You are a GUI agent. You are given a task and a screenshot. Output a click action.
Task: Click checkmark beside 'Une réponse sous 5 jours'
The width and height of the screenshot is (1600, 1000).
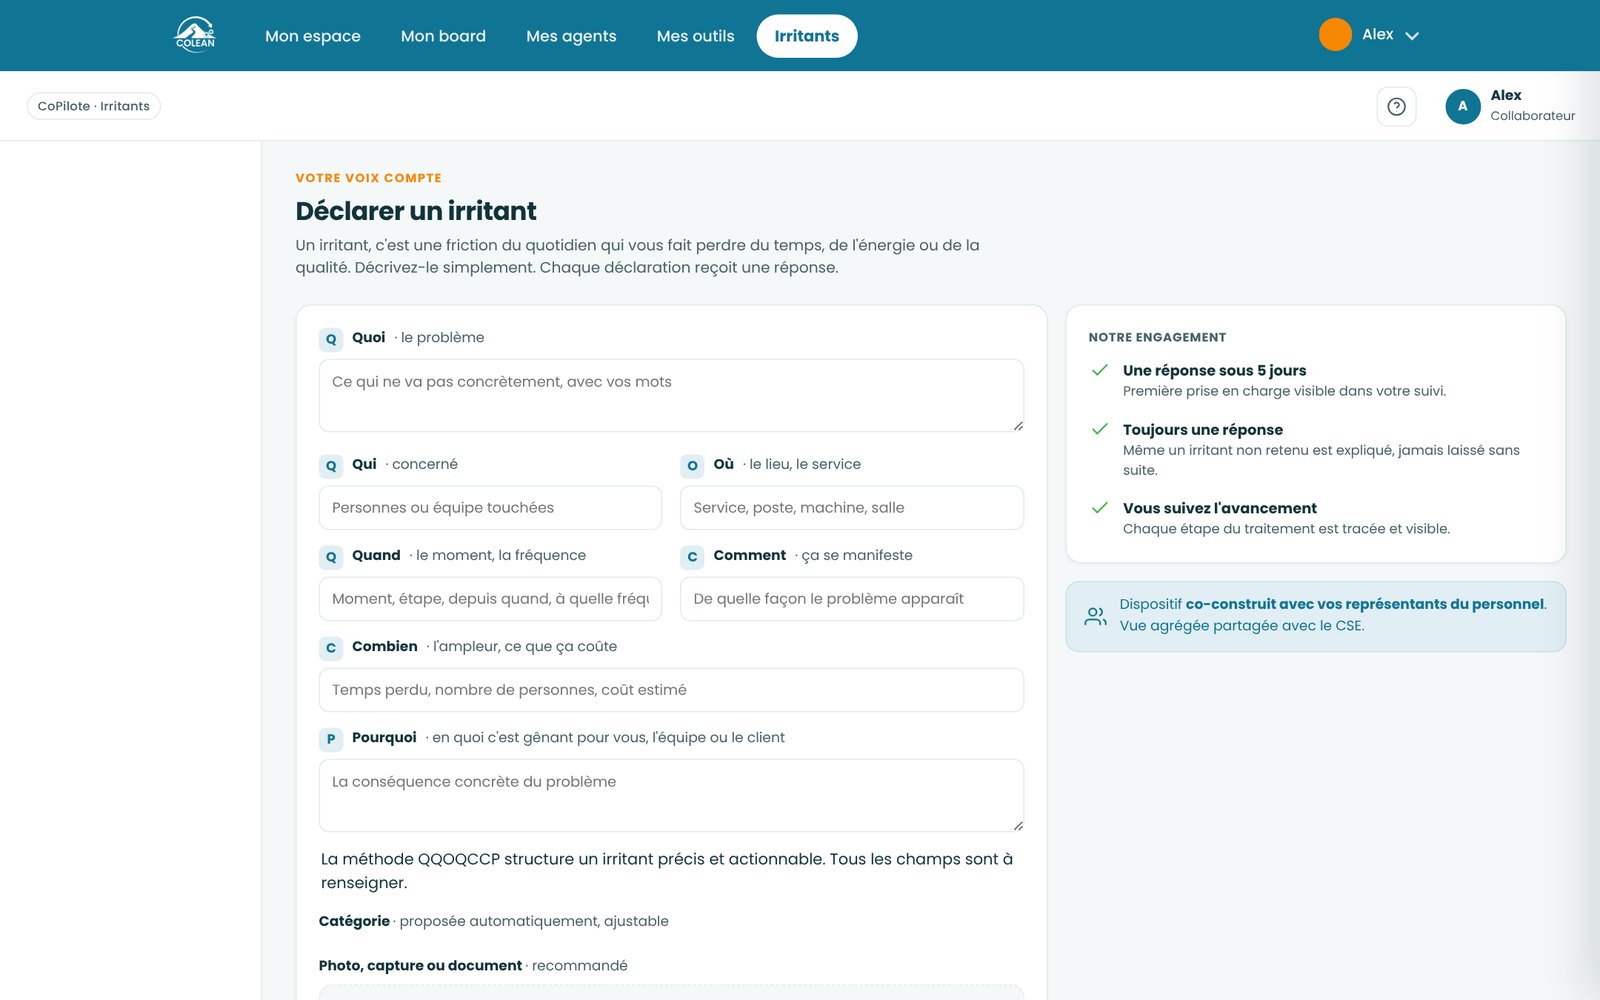tap(1100, 370)
